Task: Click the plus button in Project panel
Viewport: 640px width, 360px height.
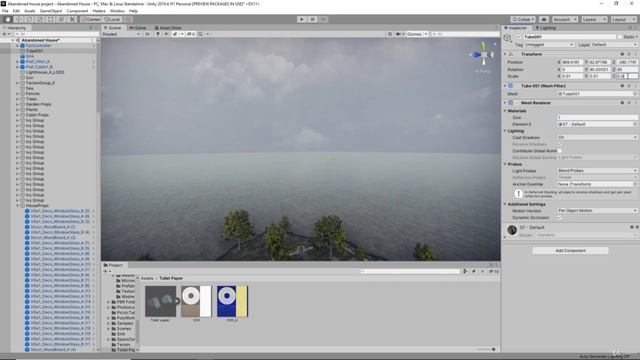Action: (105, 271)
